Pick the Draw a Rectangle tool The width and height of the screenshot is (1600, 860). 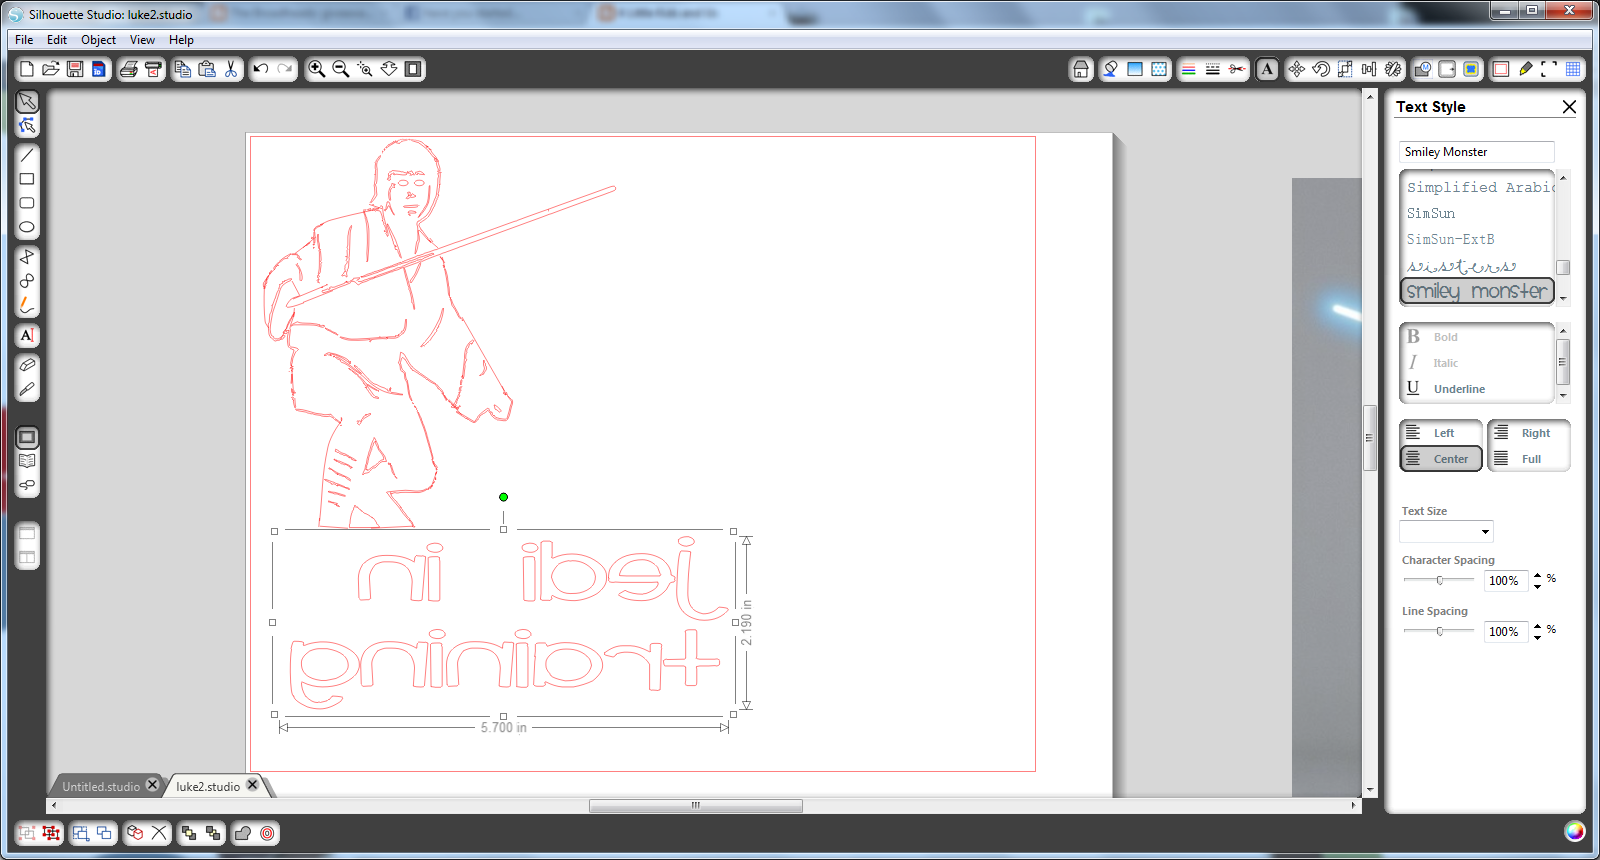coord(27,179)
